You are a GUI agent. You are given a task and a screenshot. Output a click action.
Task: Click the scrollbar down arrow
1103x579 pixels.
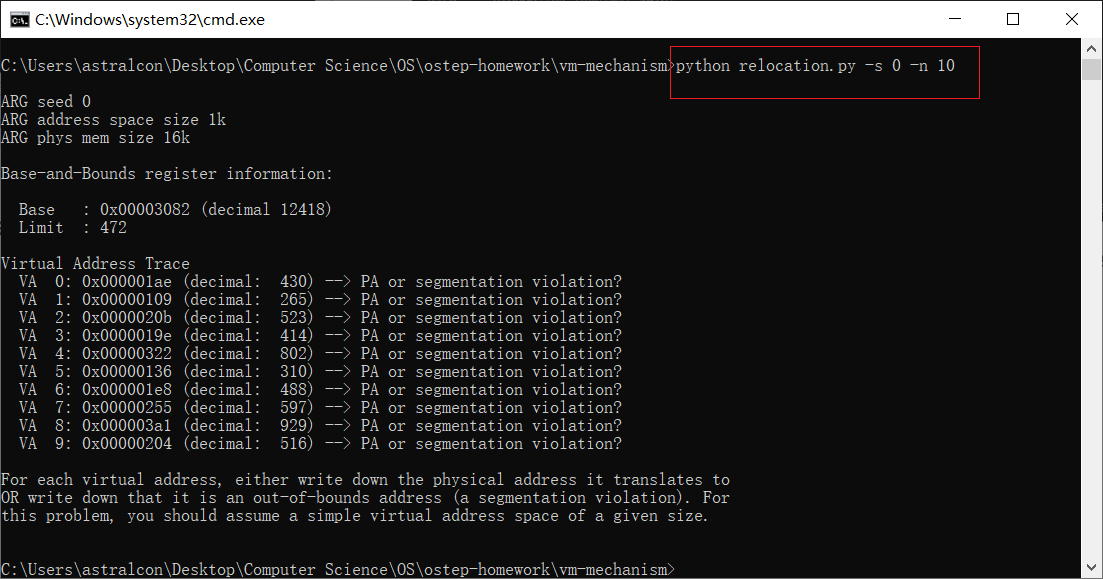pos(1091,567)
